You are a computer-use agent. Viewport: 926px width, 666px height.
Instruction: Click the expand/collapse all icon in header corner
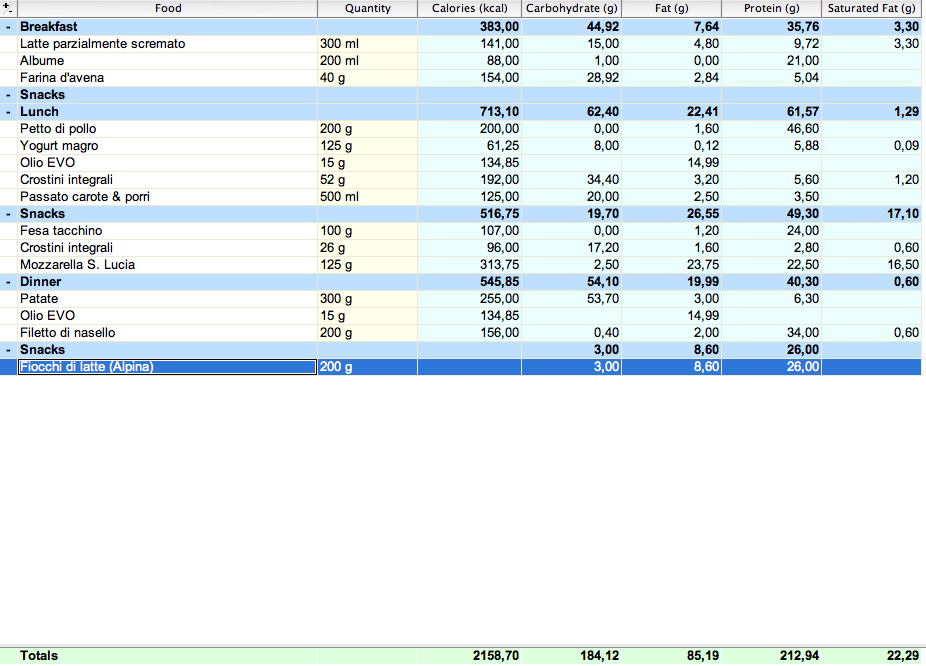(8, 8)
